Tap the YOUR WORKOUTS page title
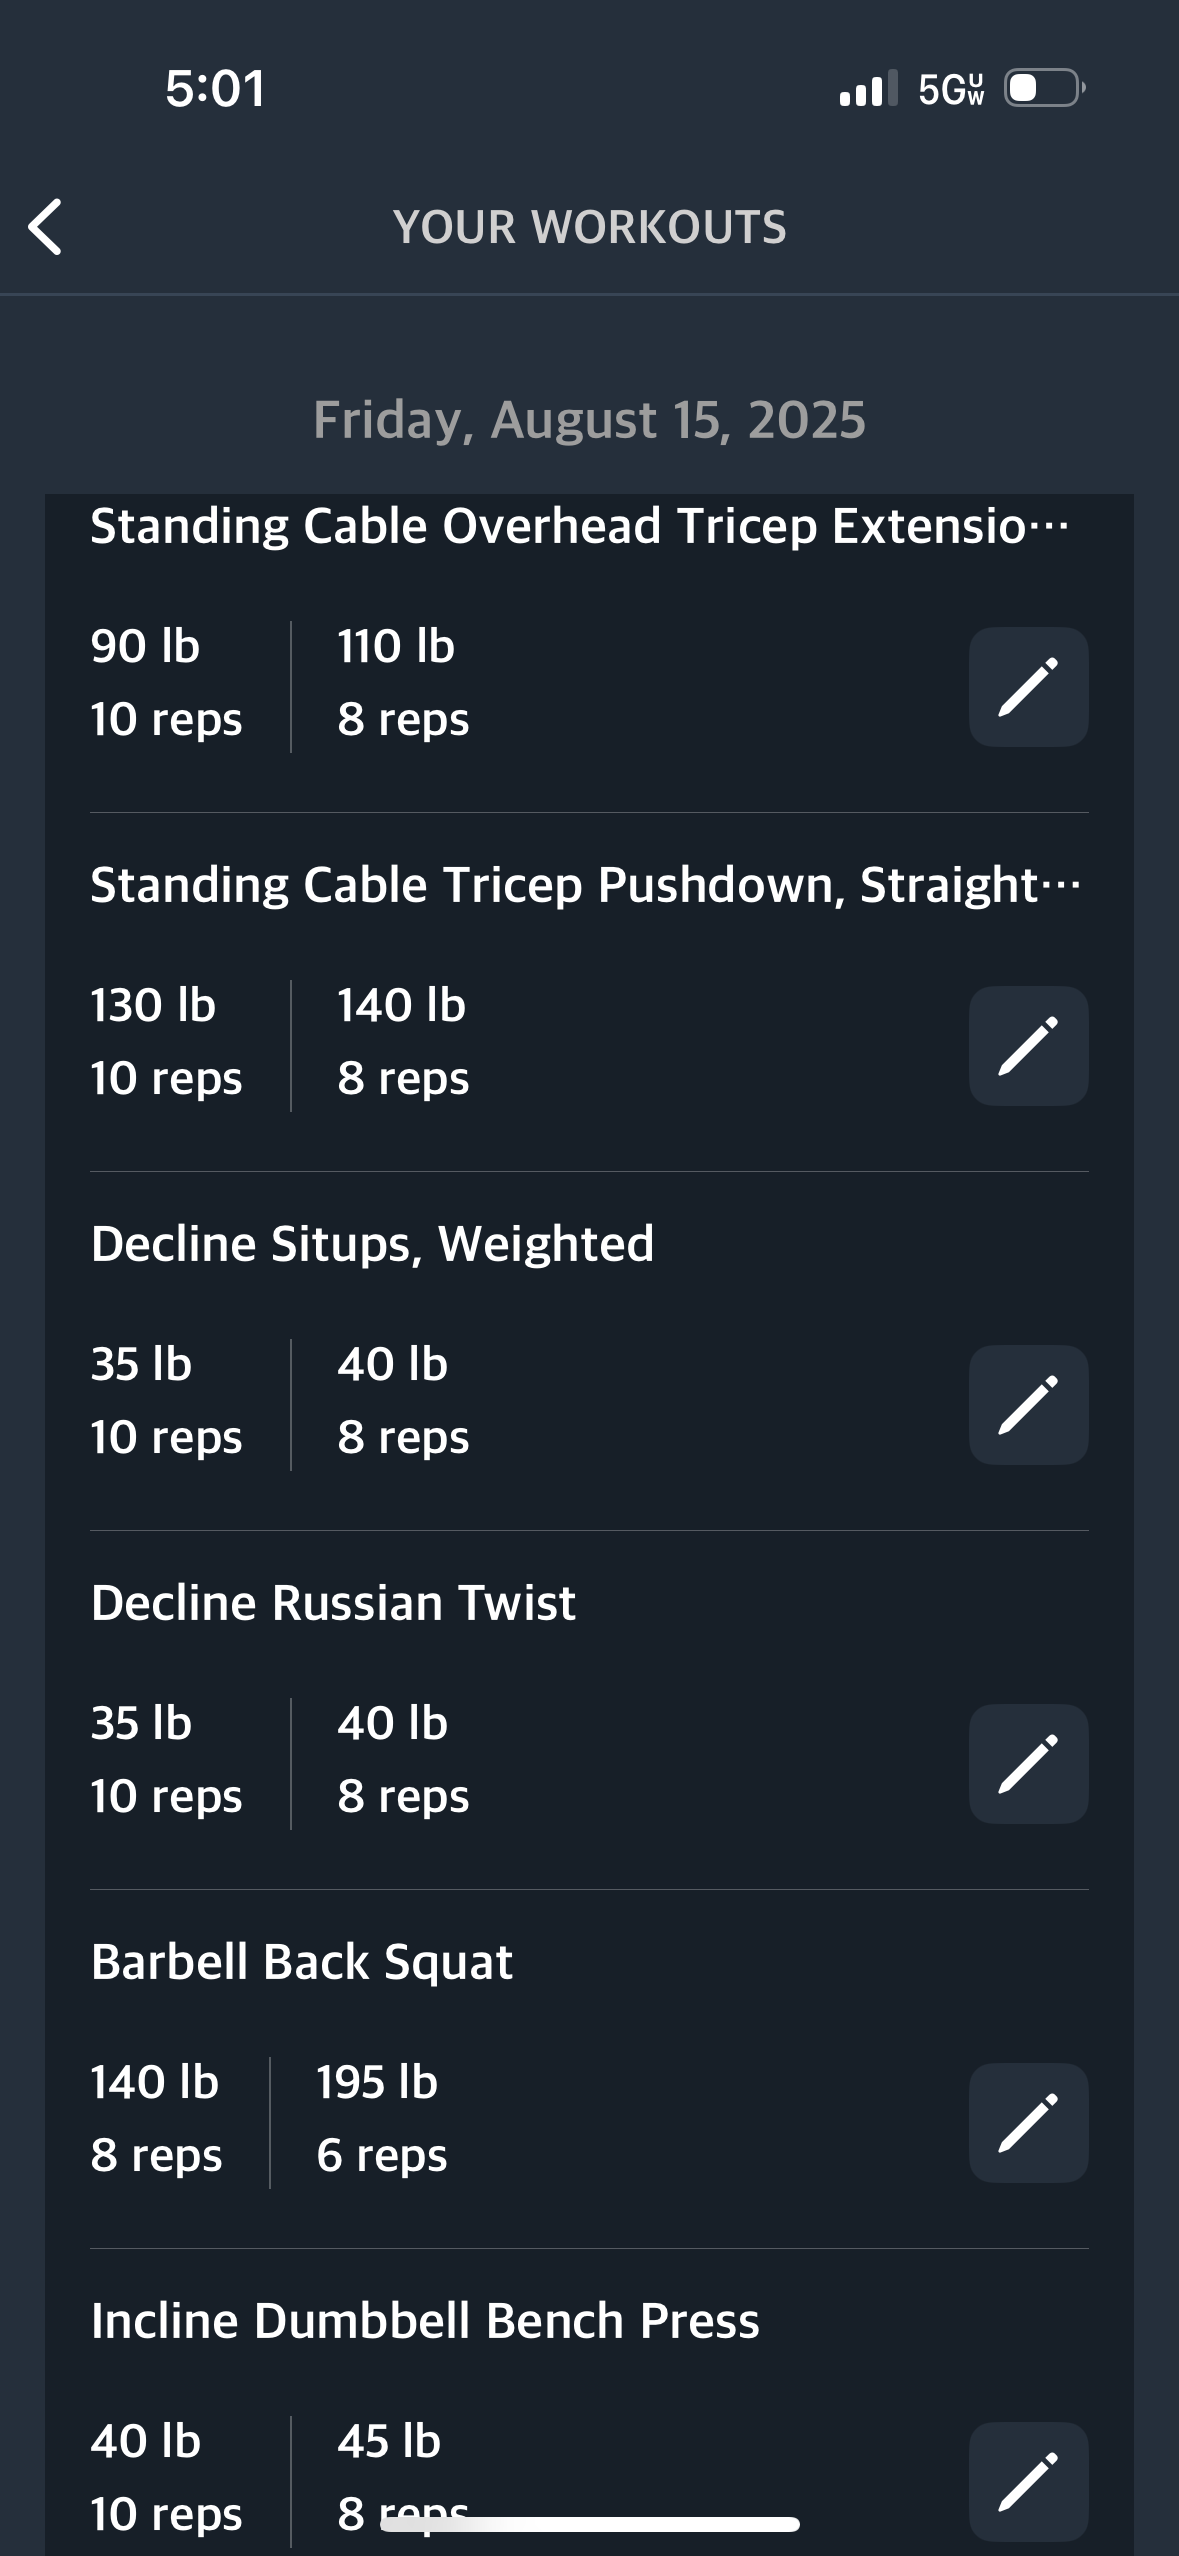Image resolution: width=1179 pixels, height=2556 pixels. (x=589, y=227)
